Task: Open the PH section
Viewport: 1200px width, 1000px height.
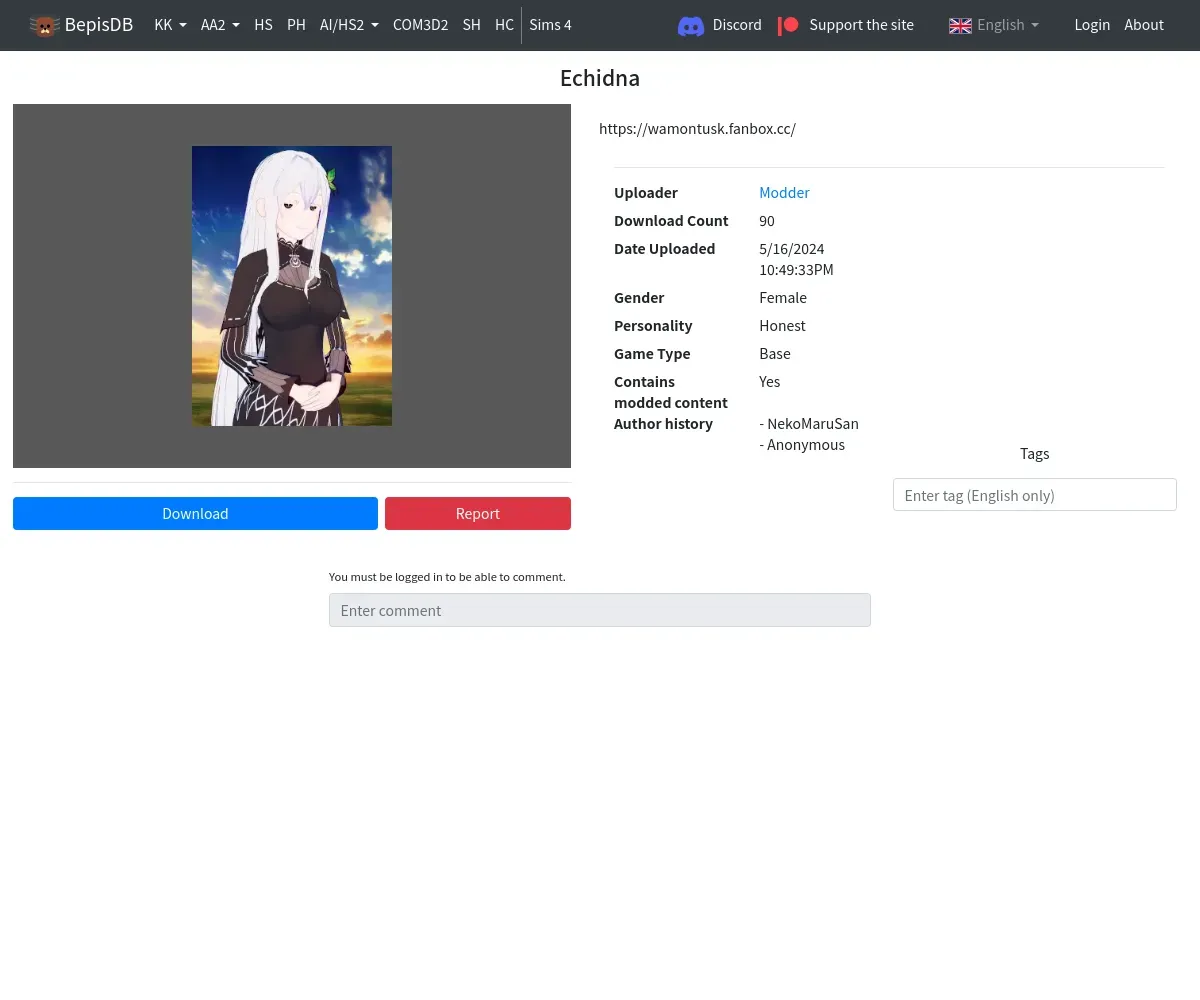Action: [296, 25]
